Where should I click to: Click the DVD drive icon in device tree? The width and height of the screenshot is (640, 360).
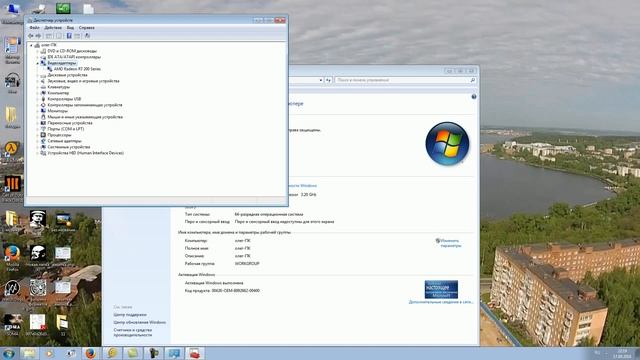click(x=43, y=51)
